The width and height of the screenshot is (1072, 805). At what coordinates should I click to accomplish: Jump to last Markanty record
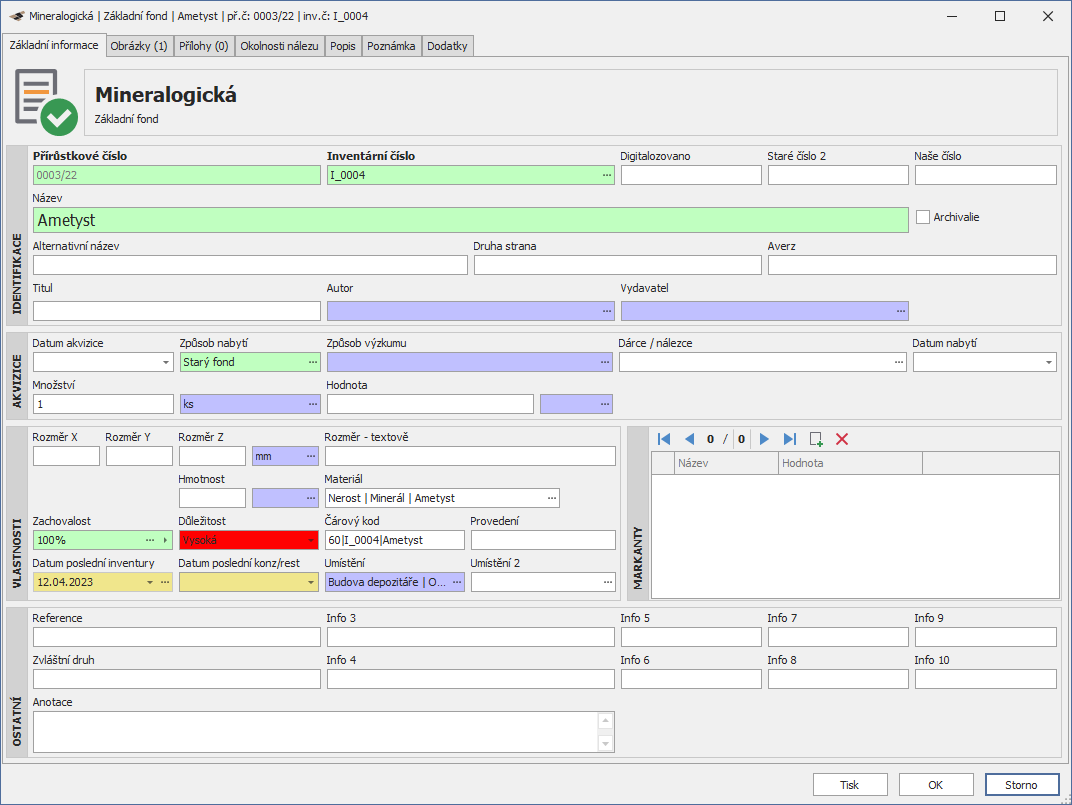790,439
